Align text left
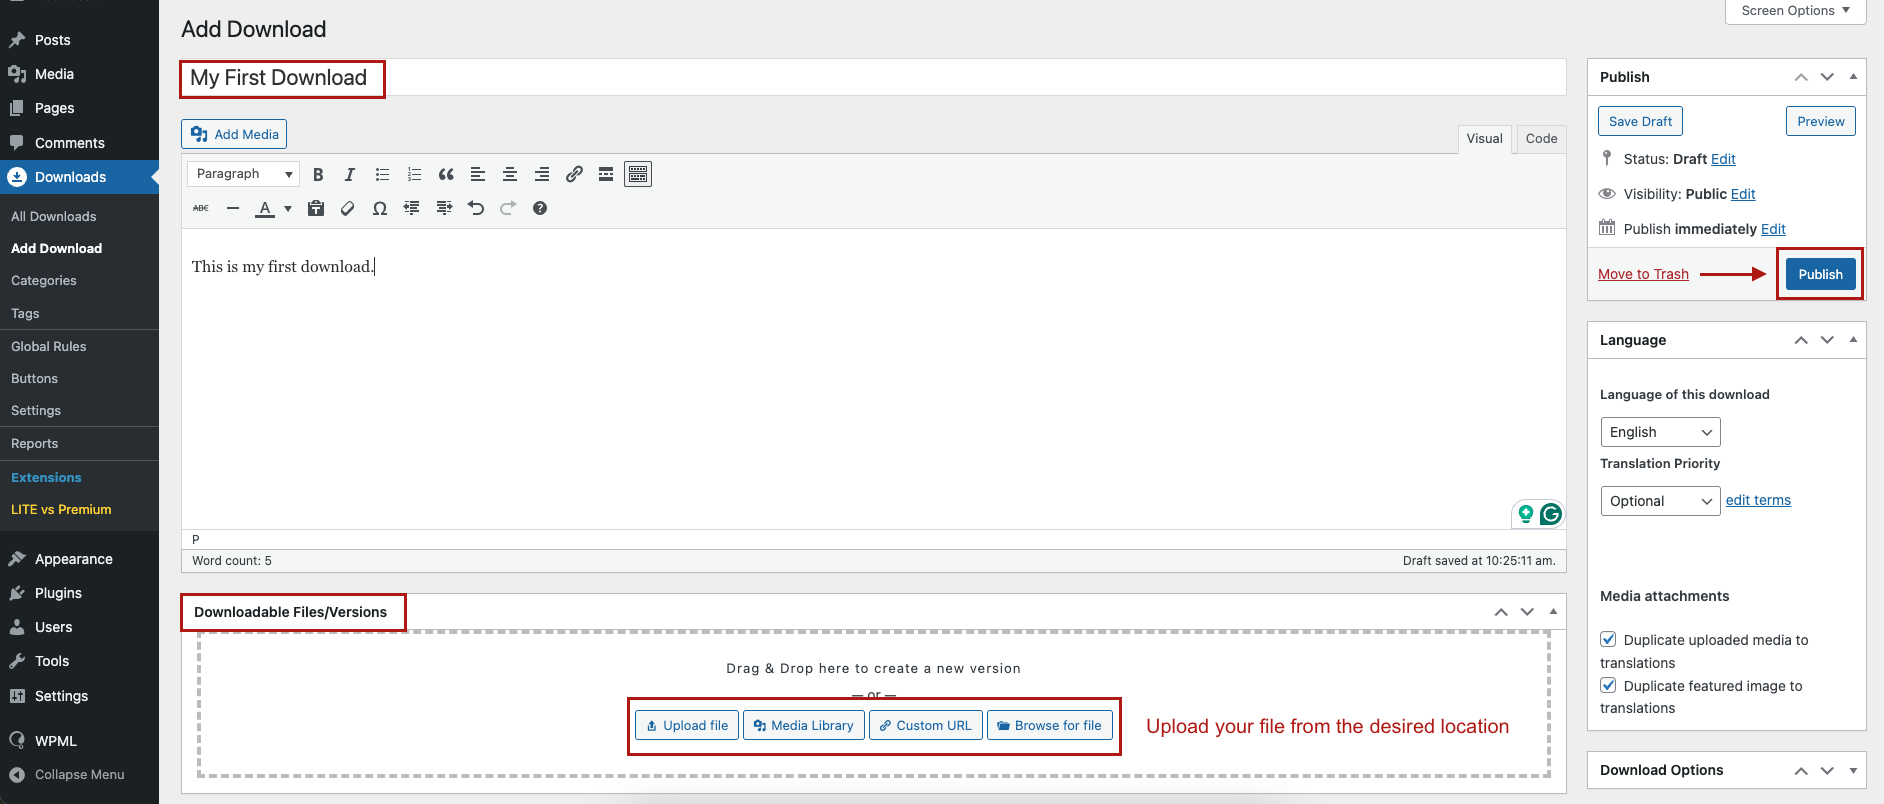Image resolution: width=1884 pixels, height=804 pixels. pos(478,174)
